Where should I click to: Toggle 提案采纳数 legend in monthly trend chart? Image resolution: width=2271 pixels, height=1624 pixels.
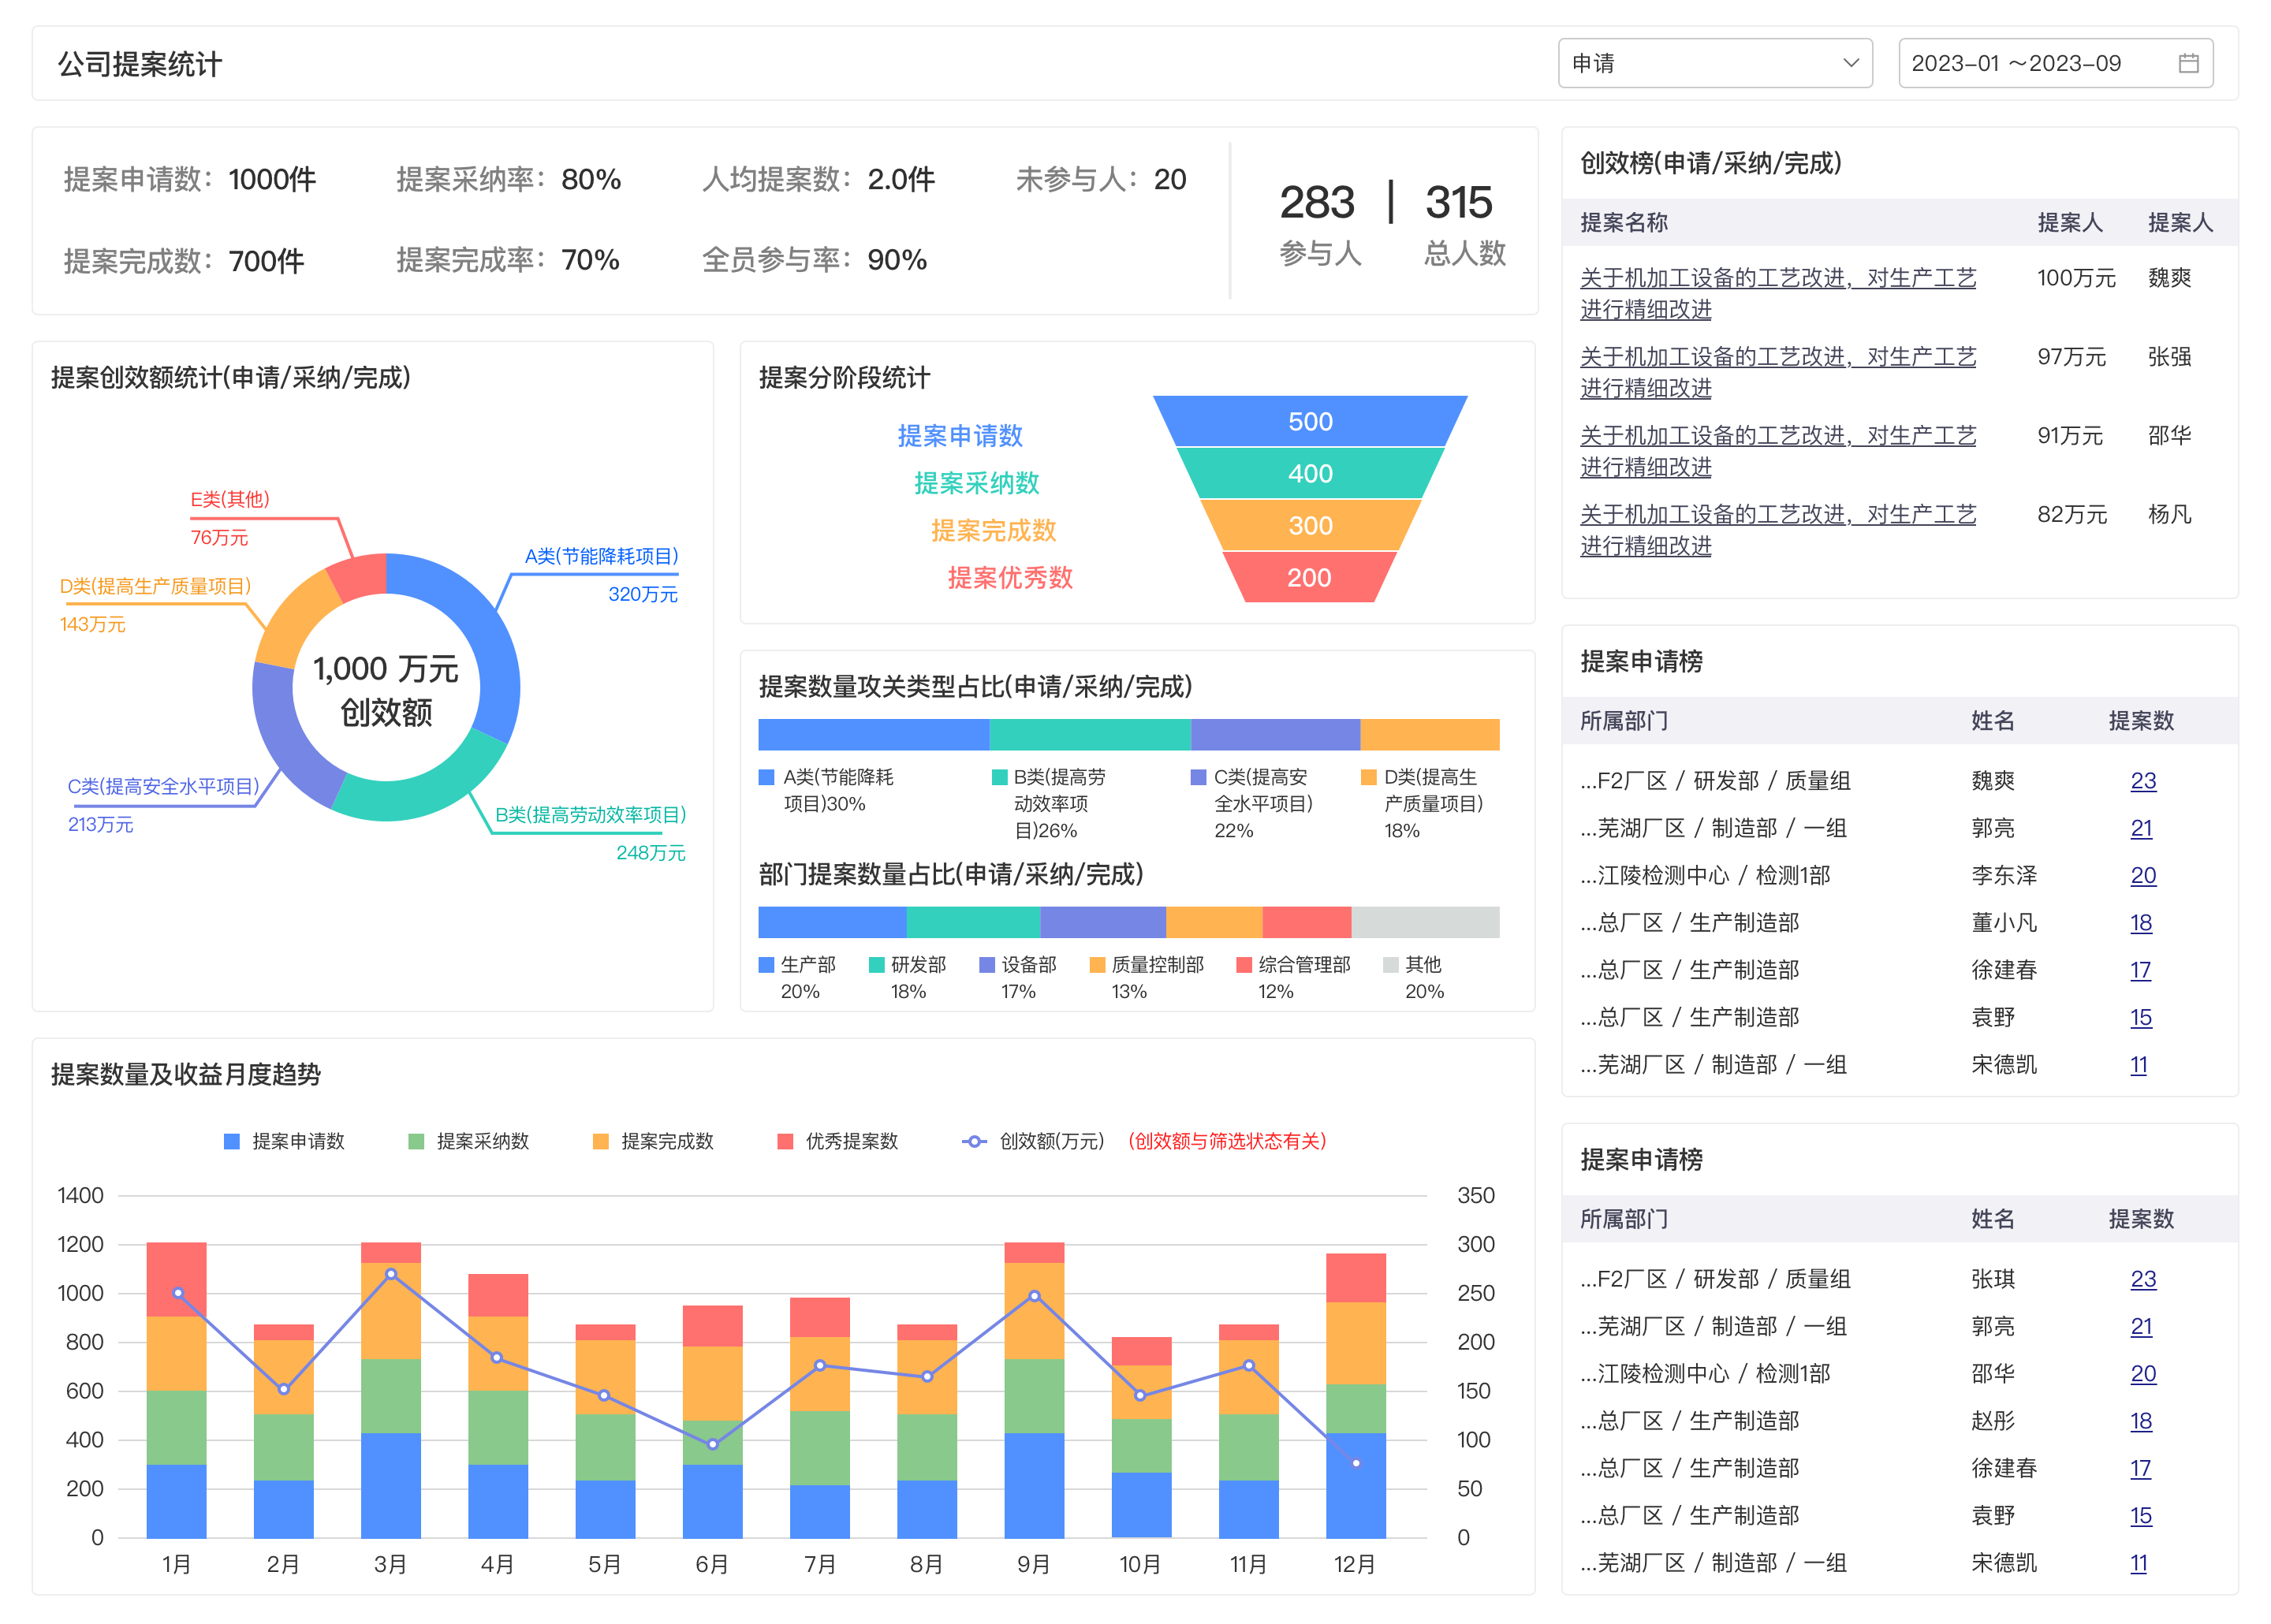click(x=469, y=1141)
